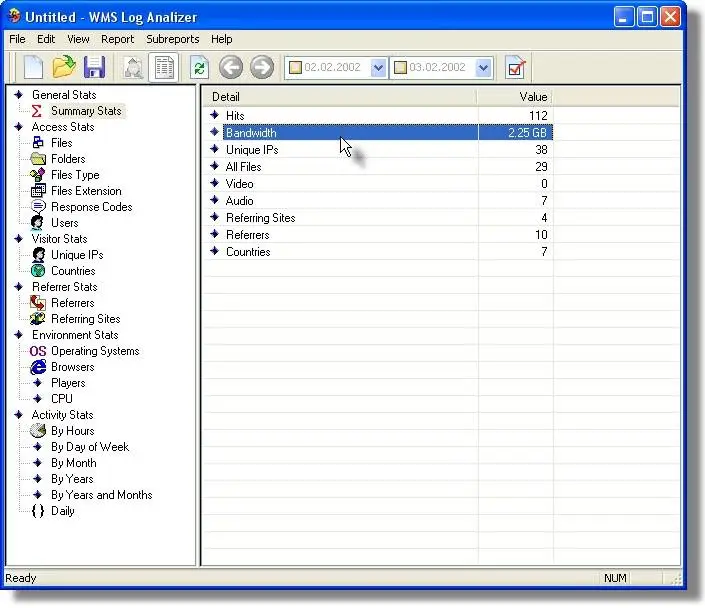Select Referrer Stats in the tree

65,287
